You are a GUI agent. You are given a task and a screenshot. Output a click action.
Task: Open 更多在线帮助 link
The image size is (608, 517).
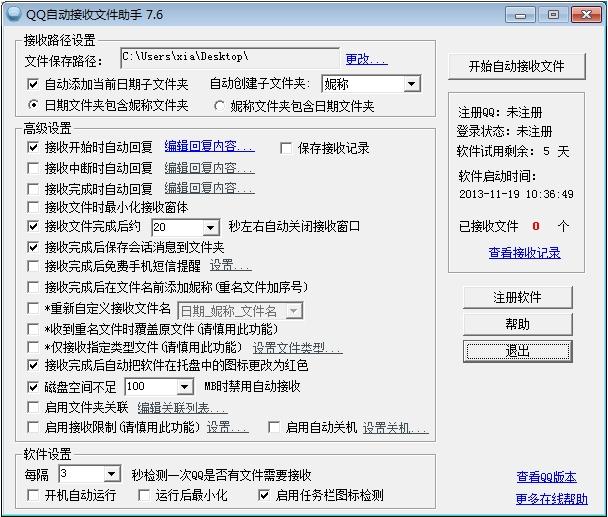[551, 499]
